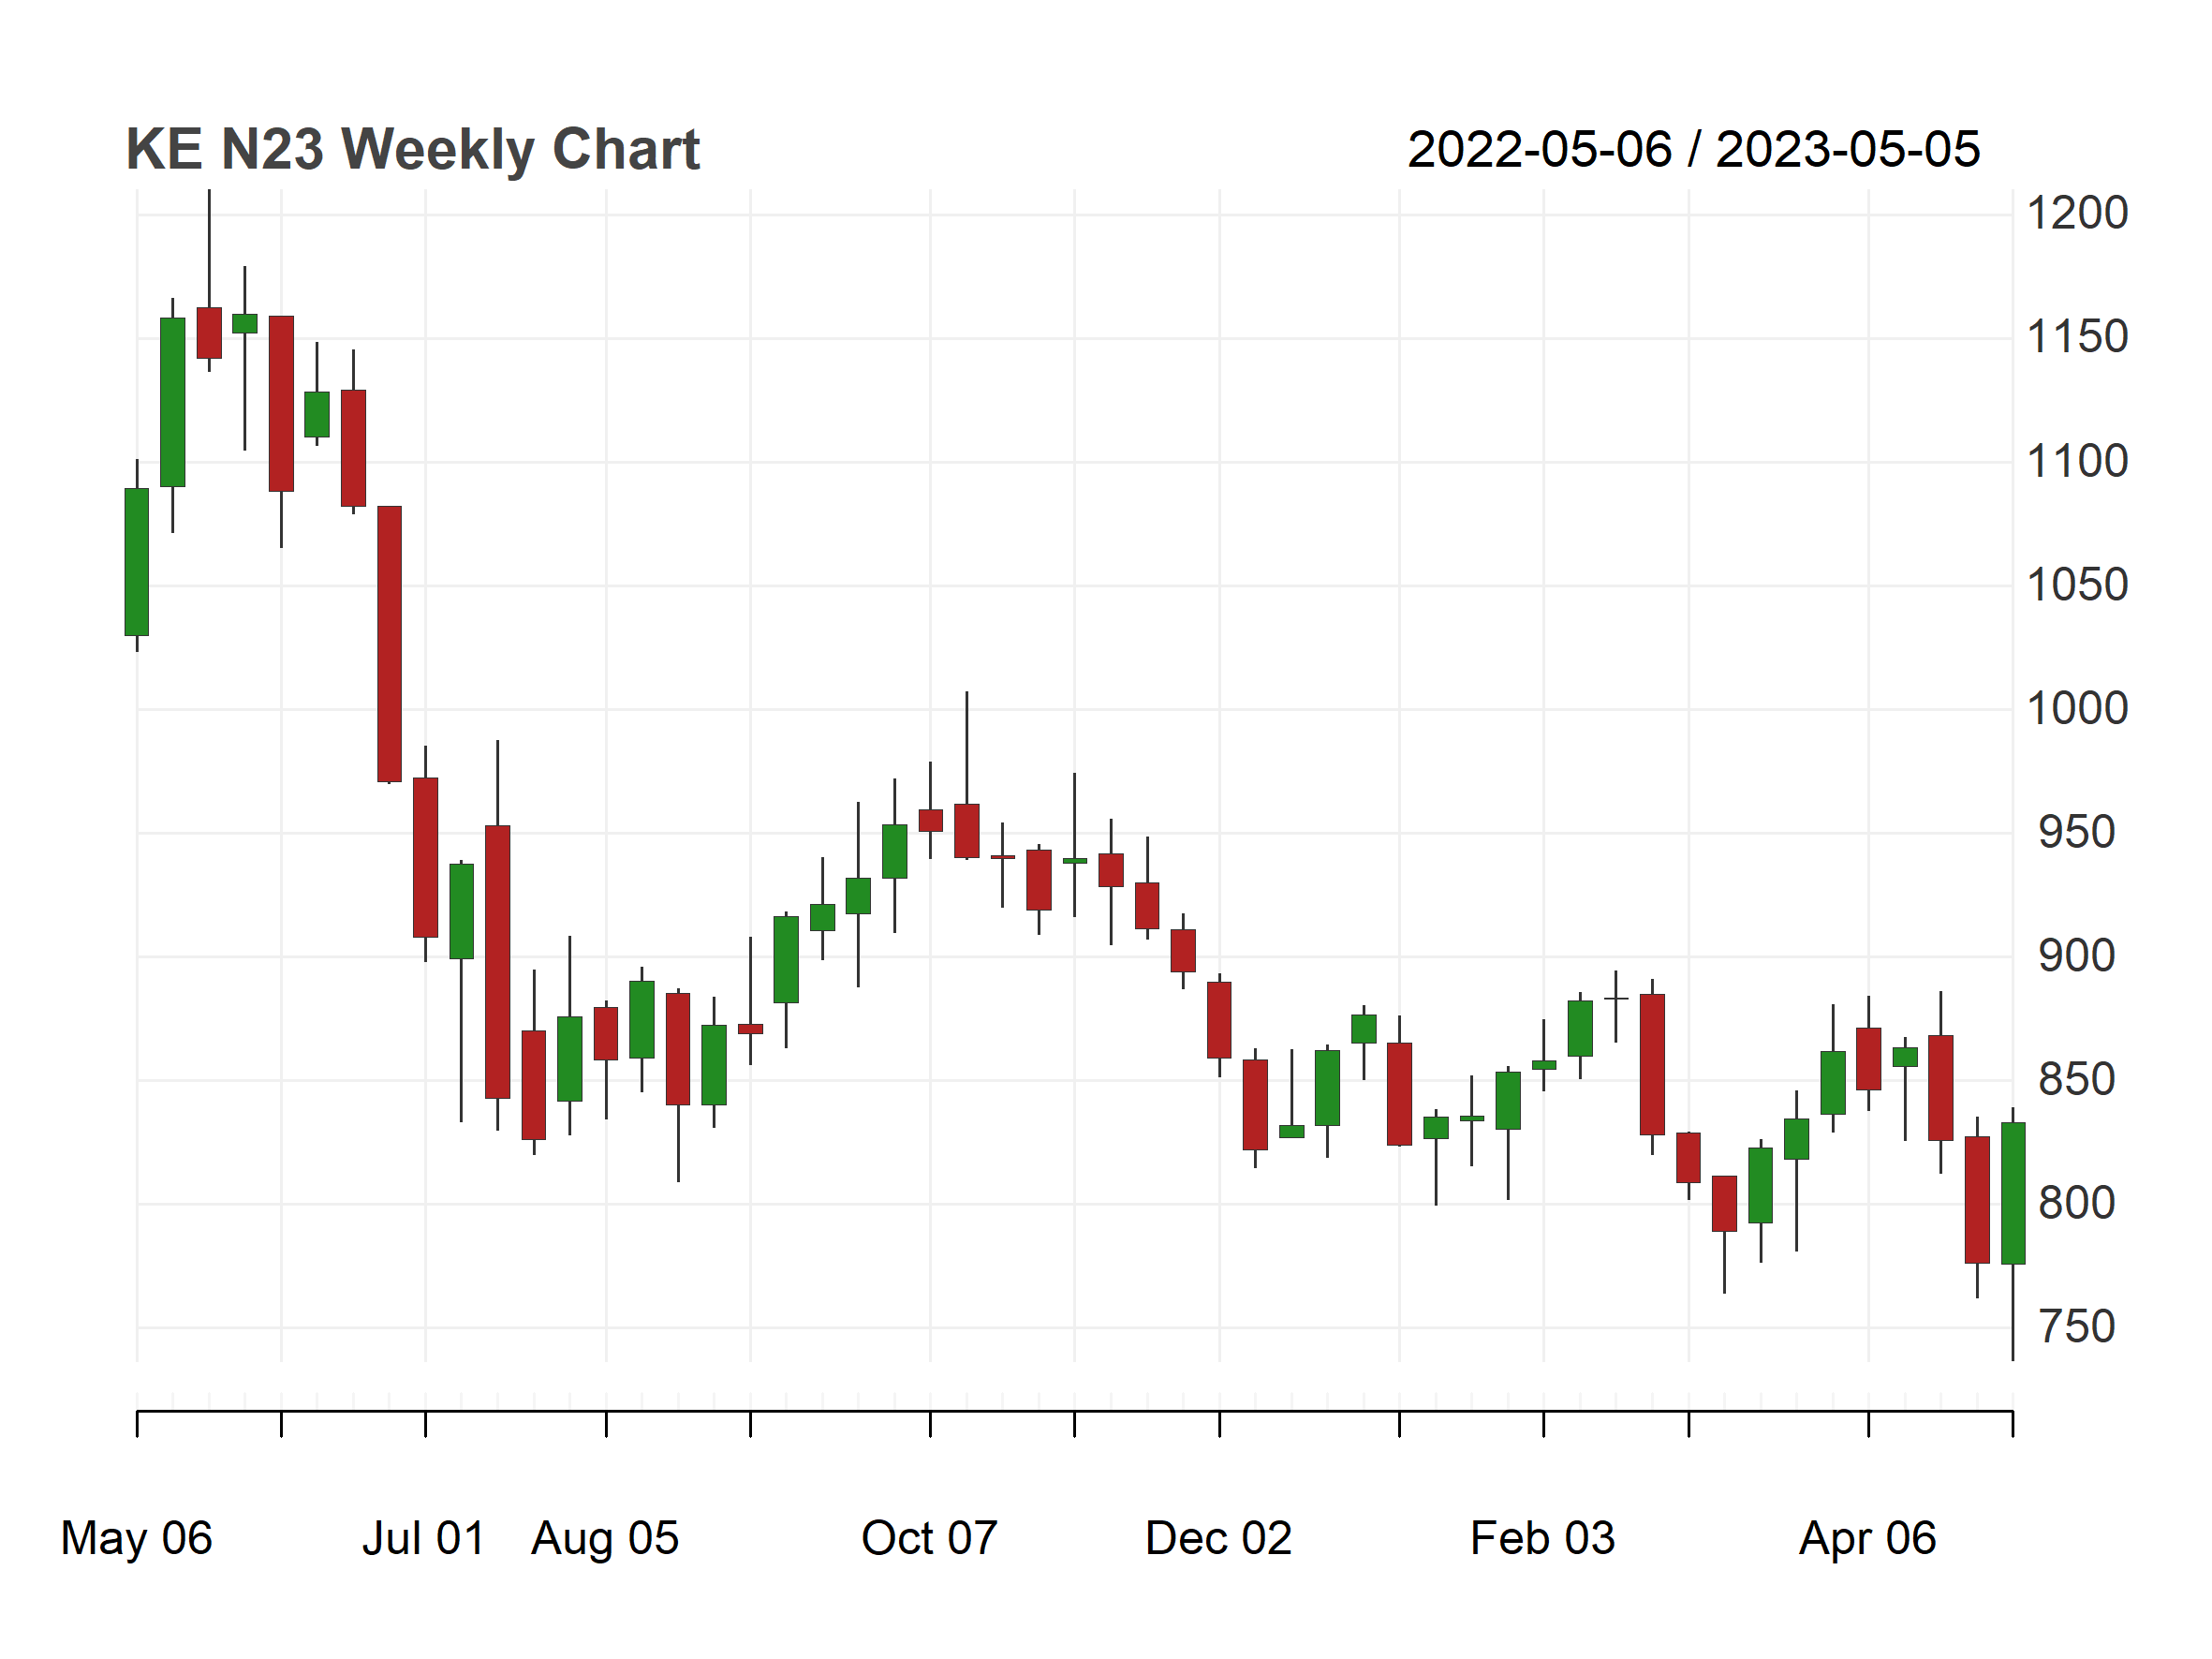Click the 900 price level label
This screenshot has width=2212, height=1659.
pos(2077,956)
